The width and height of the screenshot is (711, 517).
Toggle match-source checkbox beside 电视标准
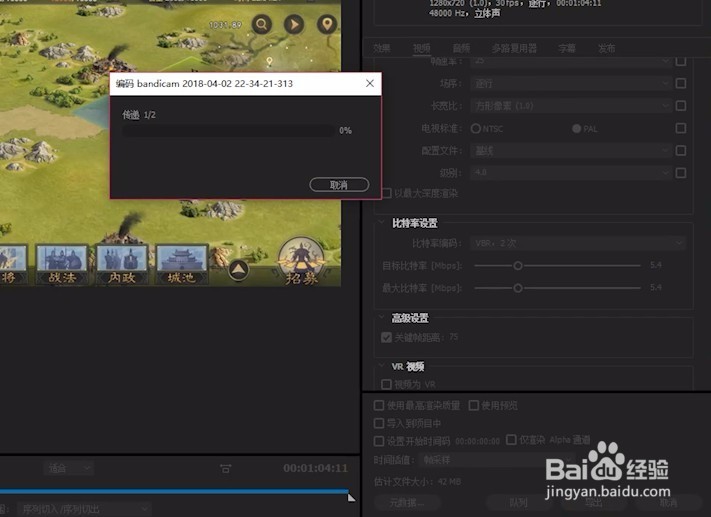tap(681, 128)
